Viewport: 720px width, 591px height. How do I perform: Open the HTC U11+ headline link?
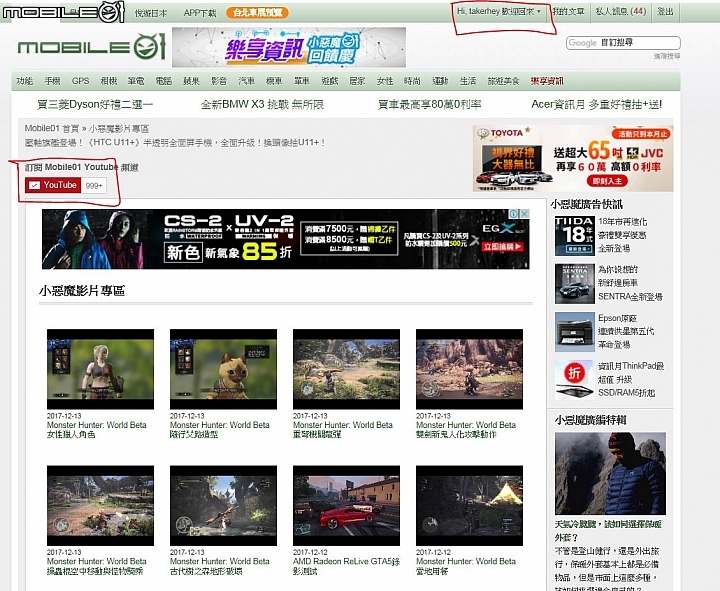click(175, 143)
